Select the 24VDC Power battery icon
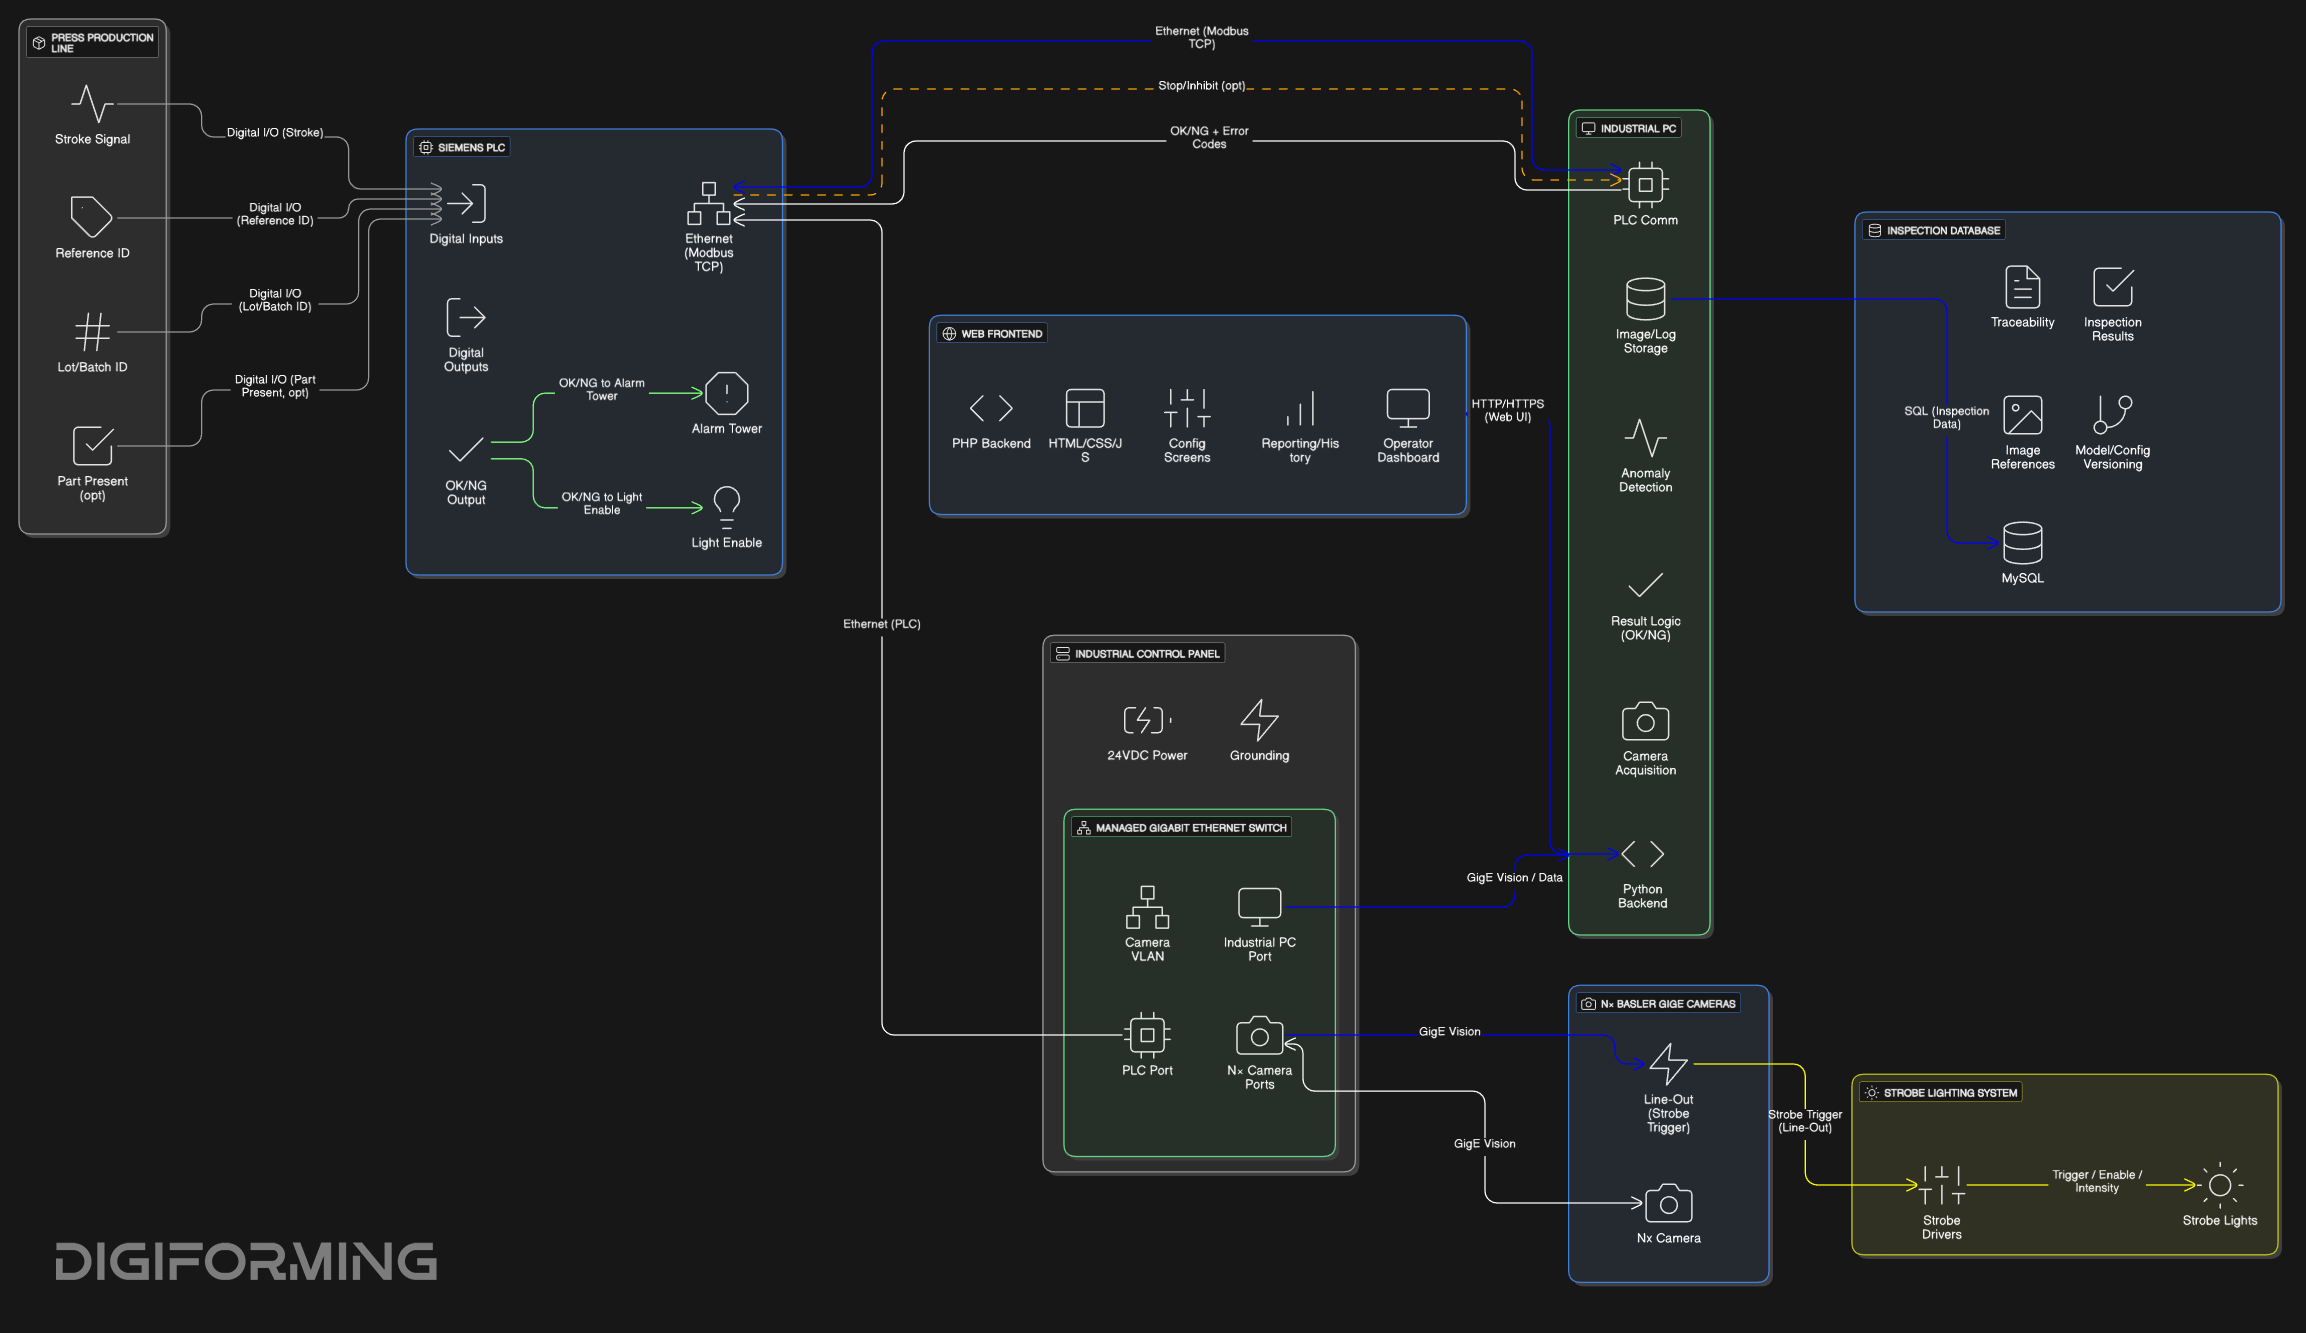2306x1333 pixels. click(1147, 720)
